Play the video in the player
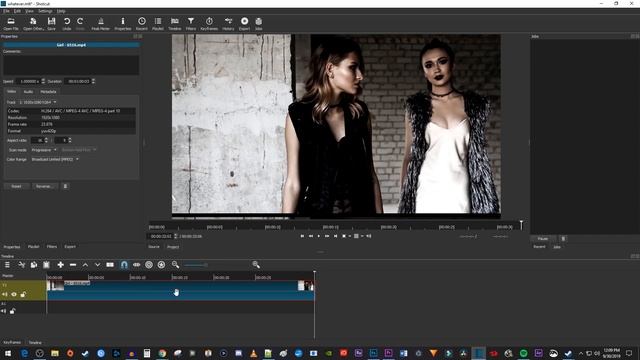640x360 pixels. [319, 236]
